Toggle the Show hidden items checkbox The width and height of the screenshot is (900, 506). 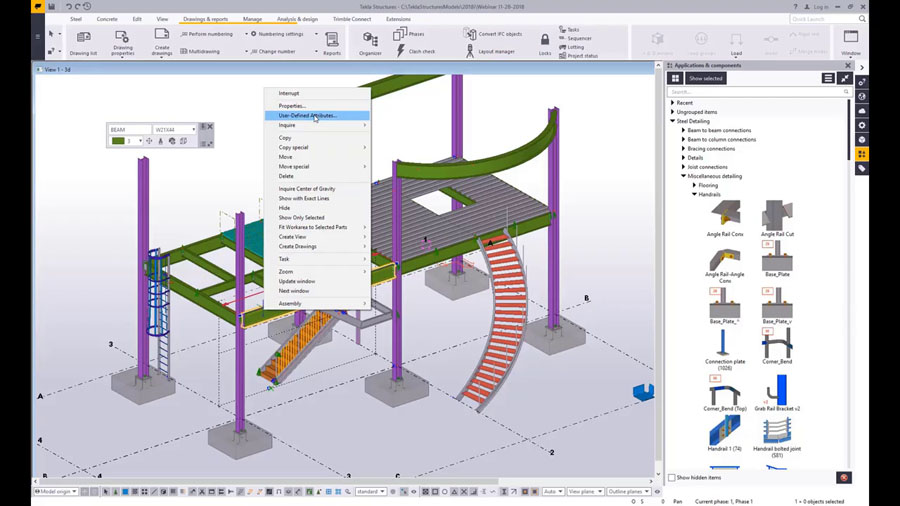point(672,477)
